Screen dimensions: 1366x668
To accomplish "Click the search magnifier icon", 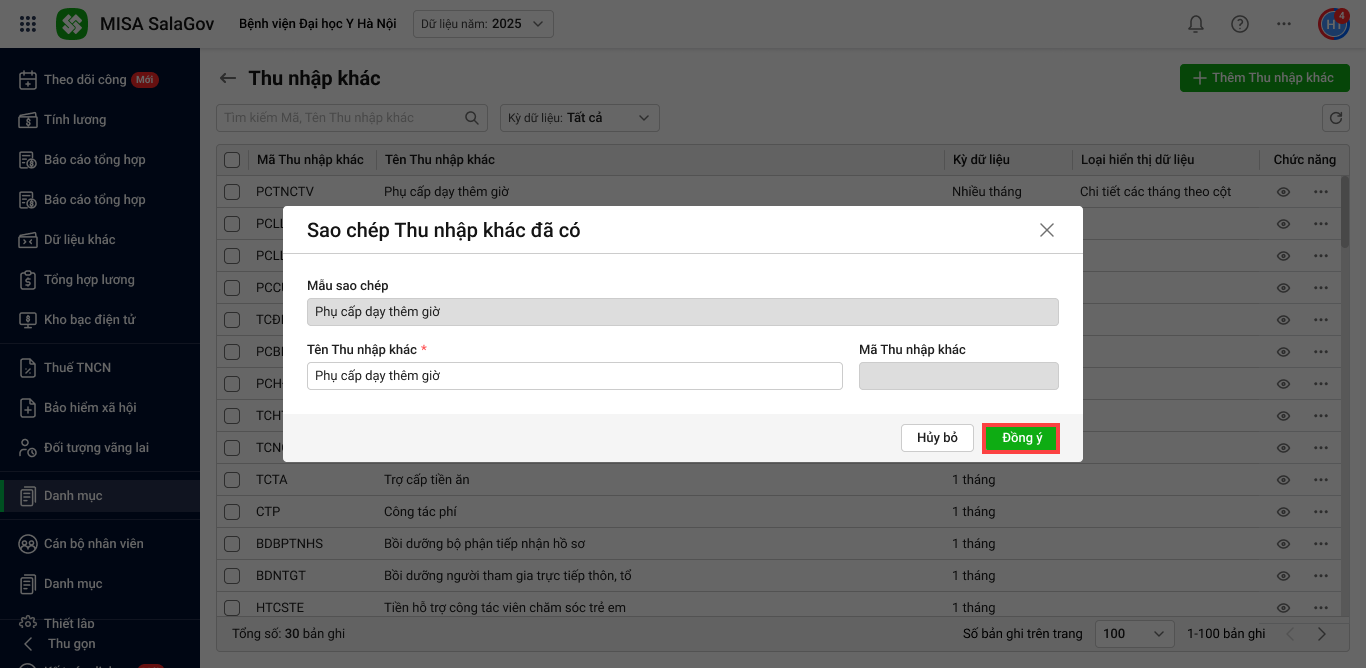I will pyautogui.click(x=472, y=118).
